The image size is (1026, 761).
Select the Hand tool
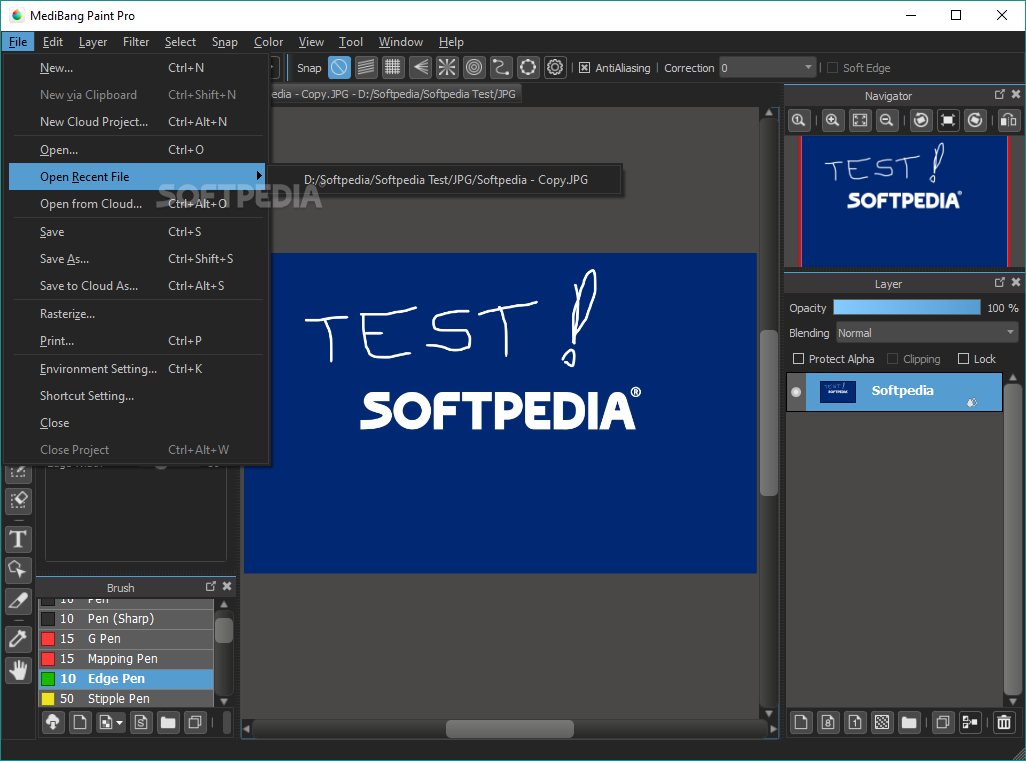pos(18,670)
